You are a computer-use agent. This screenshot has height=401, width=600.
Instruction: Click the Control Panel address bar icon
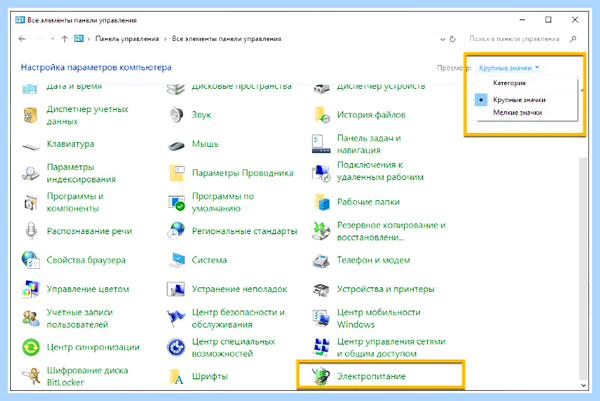coord(79,39)
